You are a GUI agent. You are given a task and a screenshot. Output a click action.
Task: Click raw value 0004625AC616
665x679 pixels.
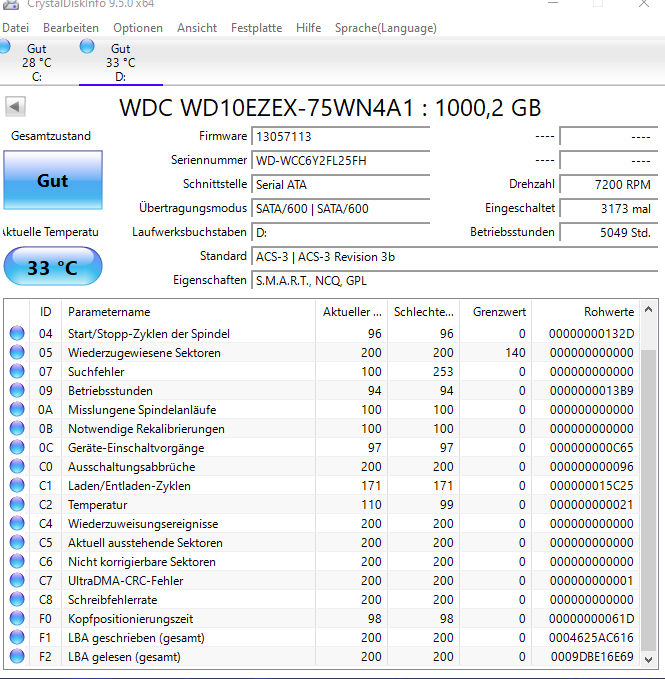point(591,638)
